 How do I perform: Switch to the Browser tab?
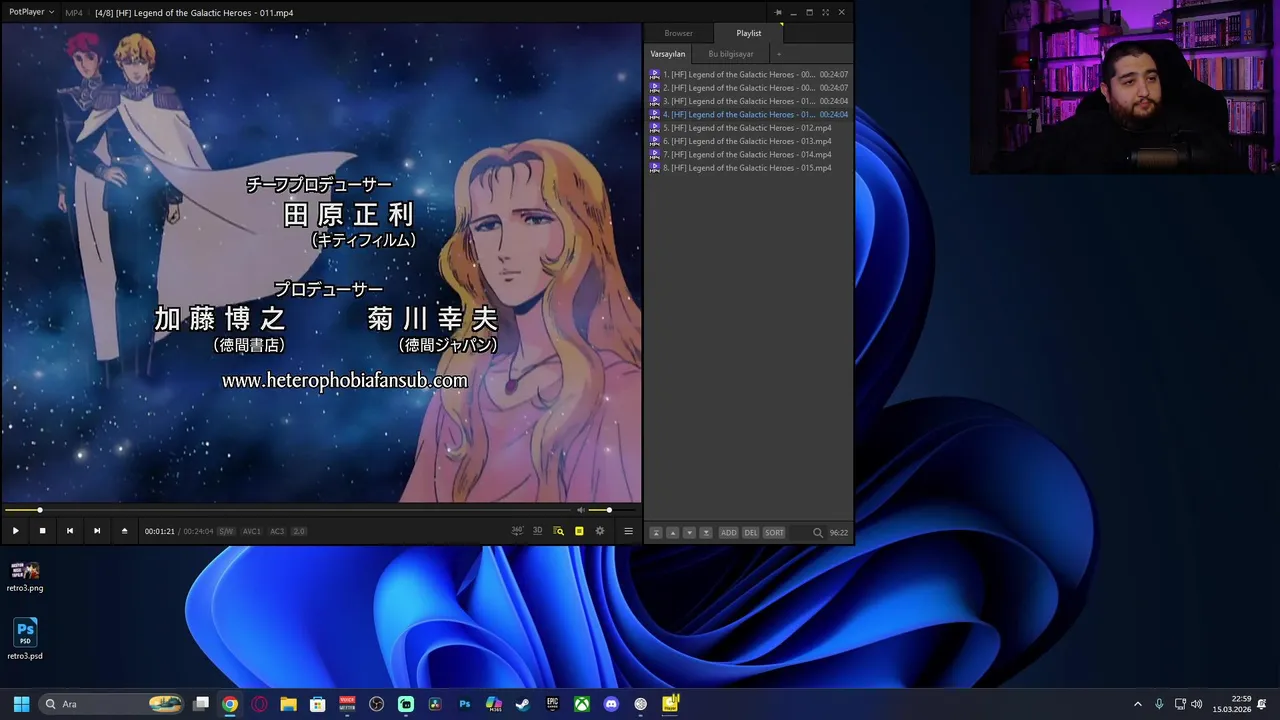(x=678, y=33)
